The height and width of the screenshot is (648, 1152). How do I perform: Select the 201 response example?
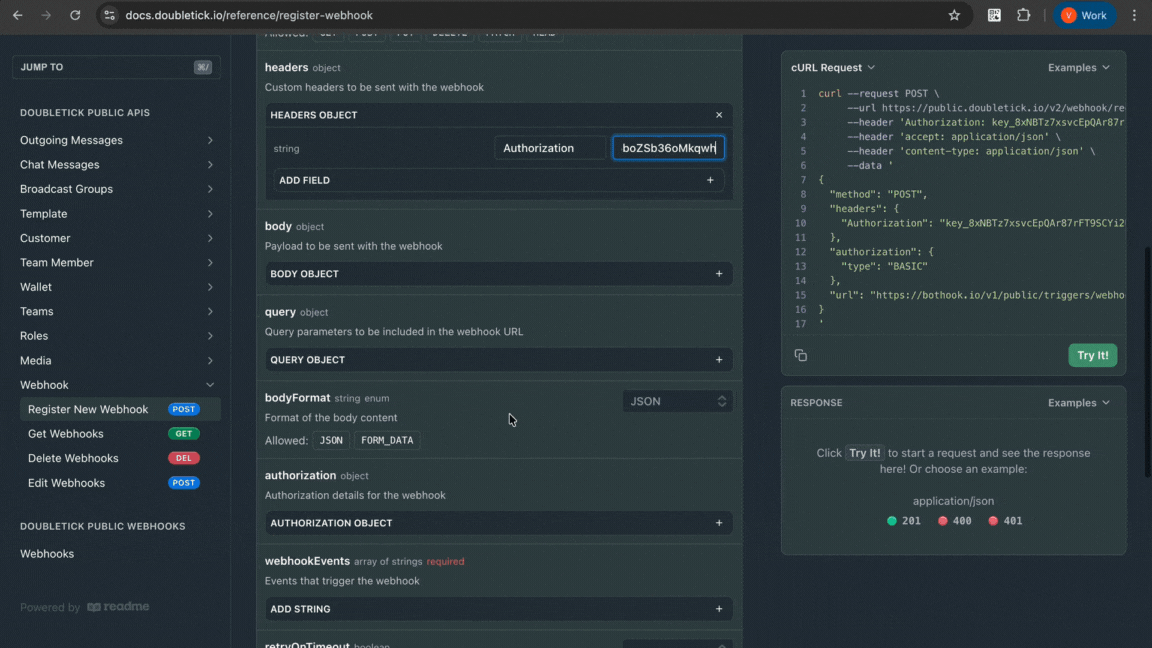tap(904, 521)
